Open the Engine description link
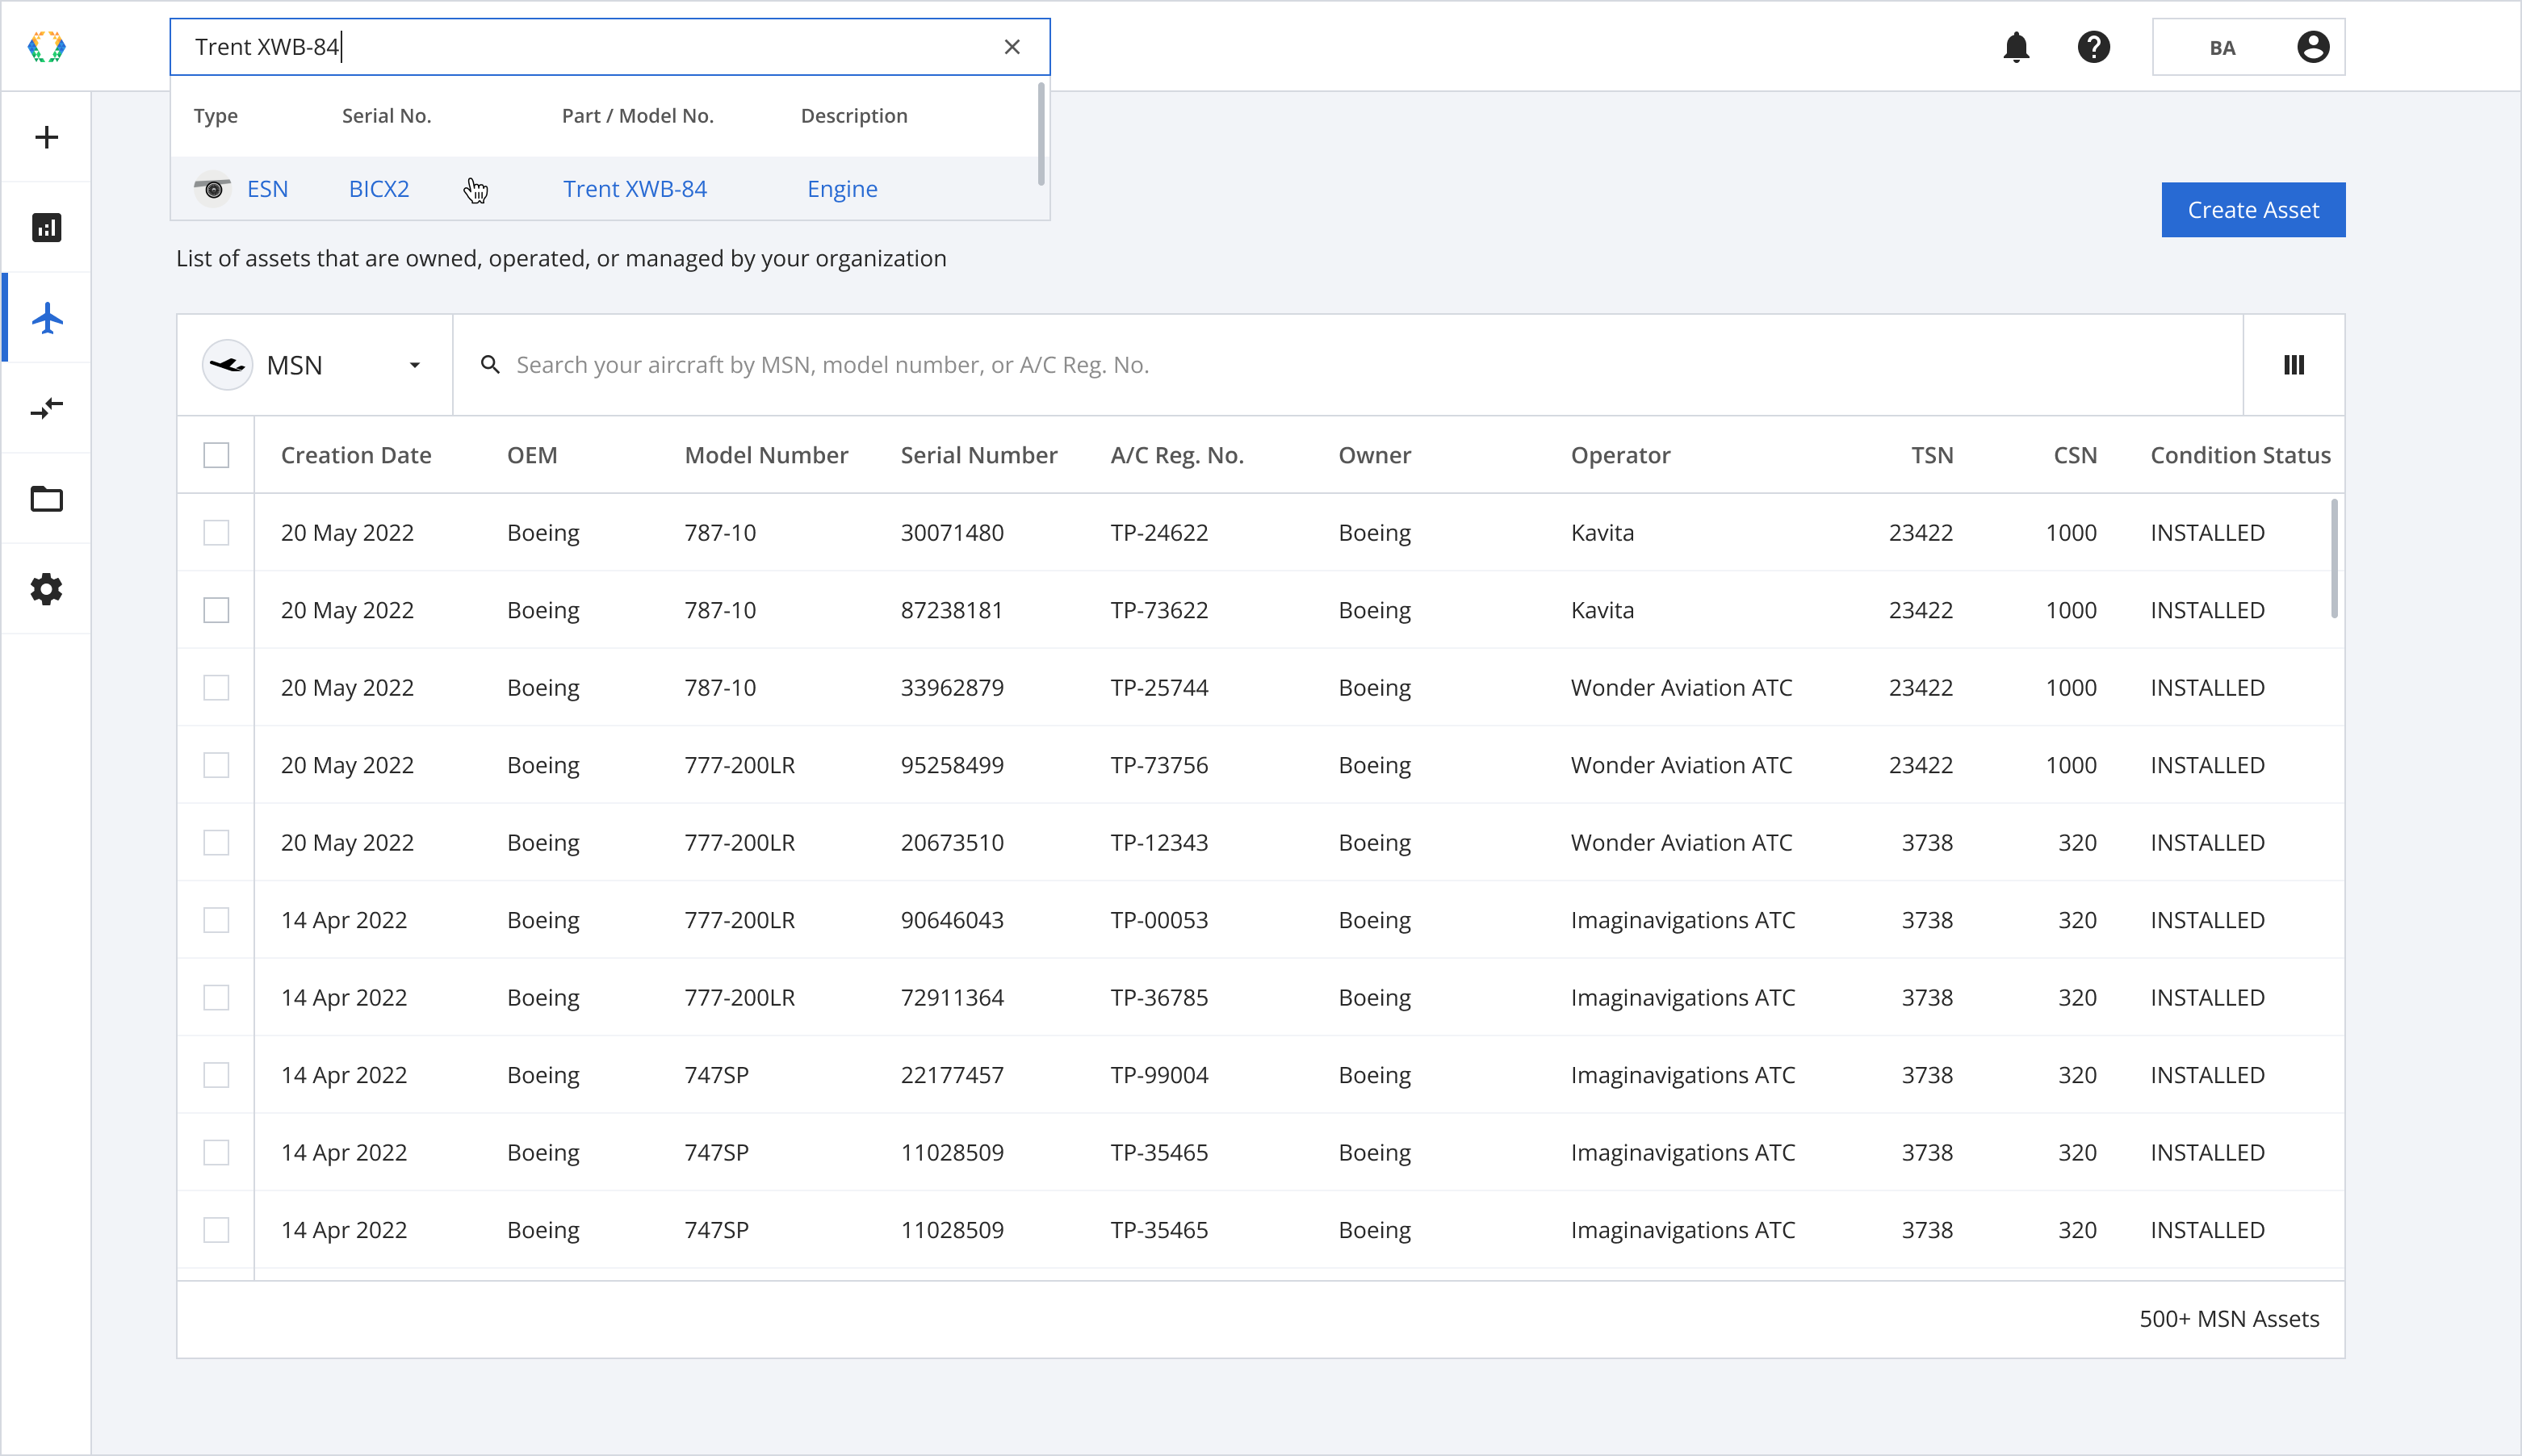 (842, 189)
